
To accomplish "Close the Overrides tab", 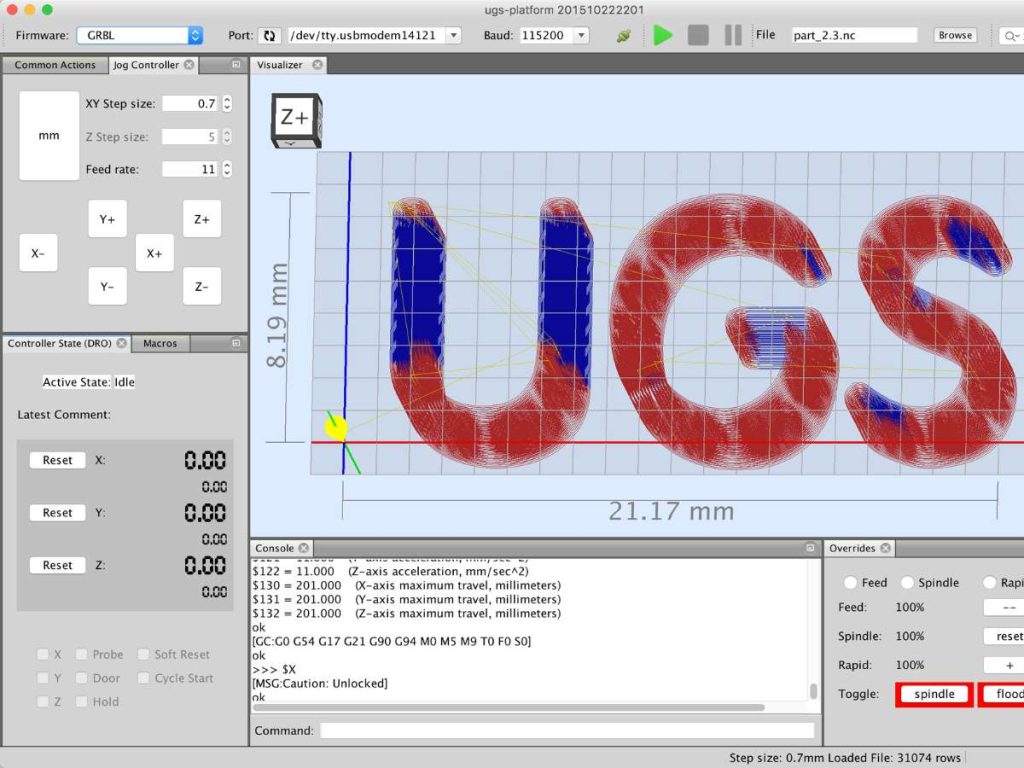I will click(x=886, y=548).
